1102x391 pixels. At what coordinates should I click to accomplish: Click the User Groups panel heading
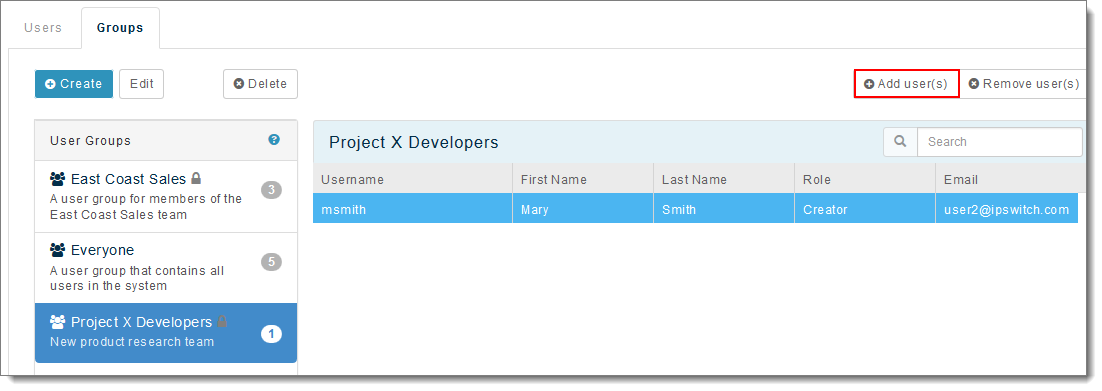91,141
